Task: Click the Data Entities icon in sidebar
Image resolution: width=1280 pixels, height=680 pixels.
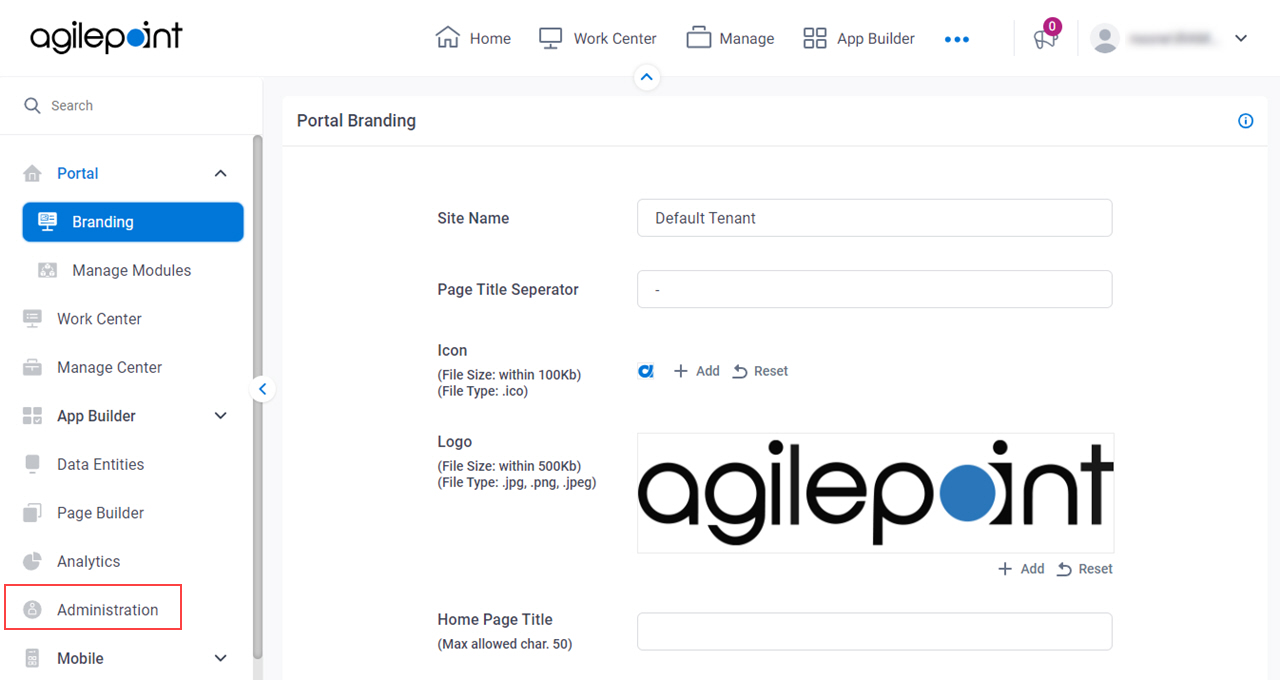Action: pos(33,464)
